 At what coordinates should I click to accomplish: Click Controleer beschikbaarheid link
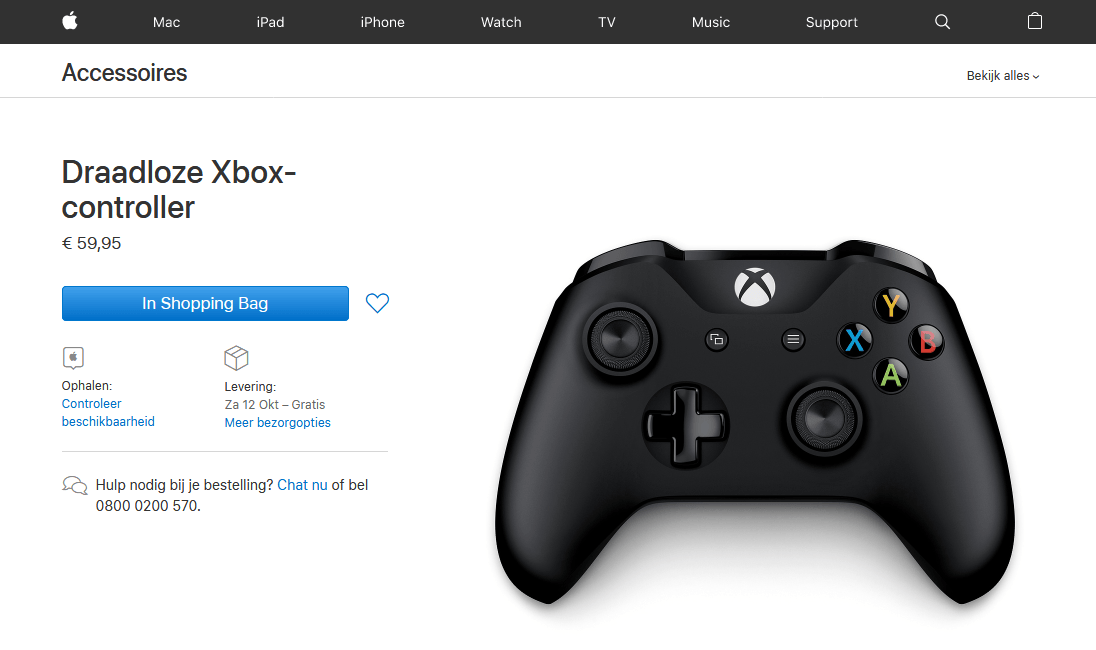(x=108, y=412)
